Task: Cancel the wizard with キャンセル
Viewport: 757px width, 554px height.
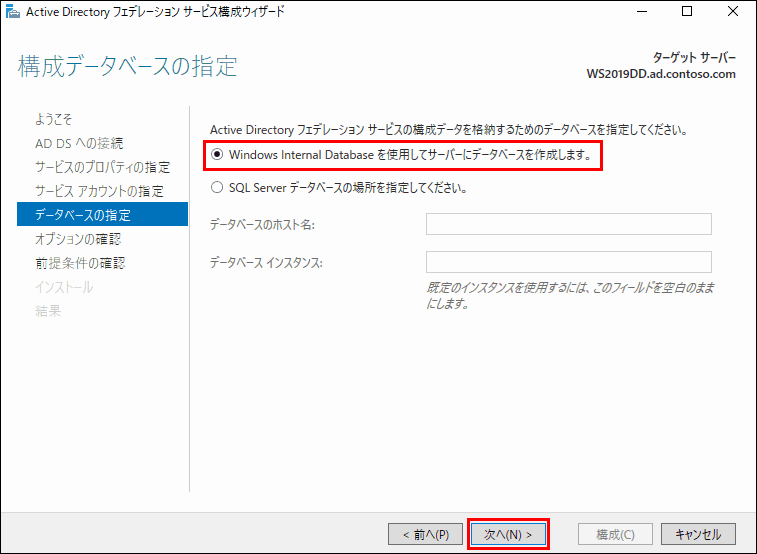Action: pyautogui.click(x=698, y=534)
